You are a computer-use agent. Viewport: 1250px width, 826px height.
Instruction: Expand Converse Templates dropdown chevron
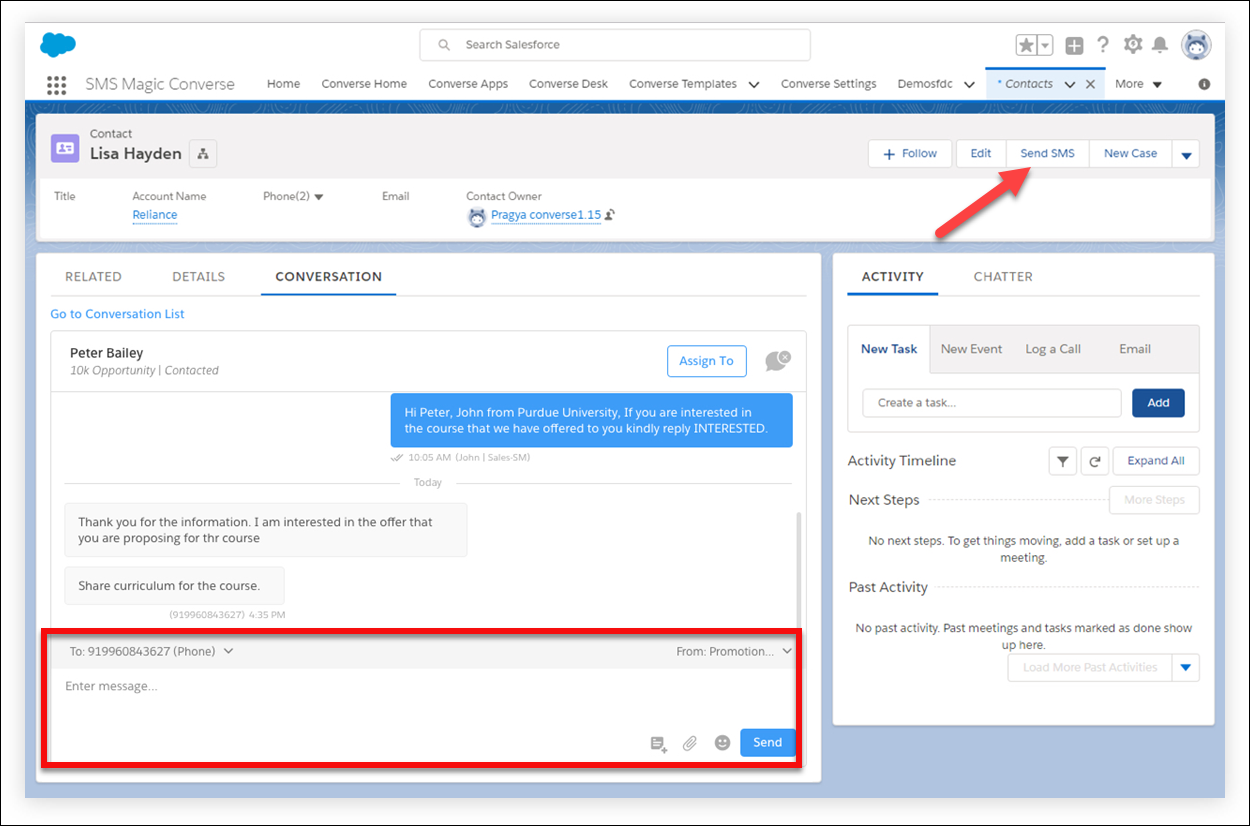click(753, 85)
